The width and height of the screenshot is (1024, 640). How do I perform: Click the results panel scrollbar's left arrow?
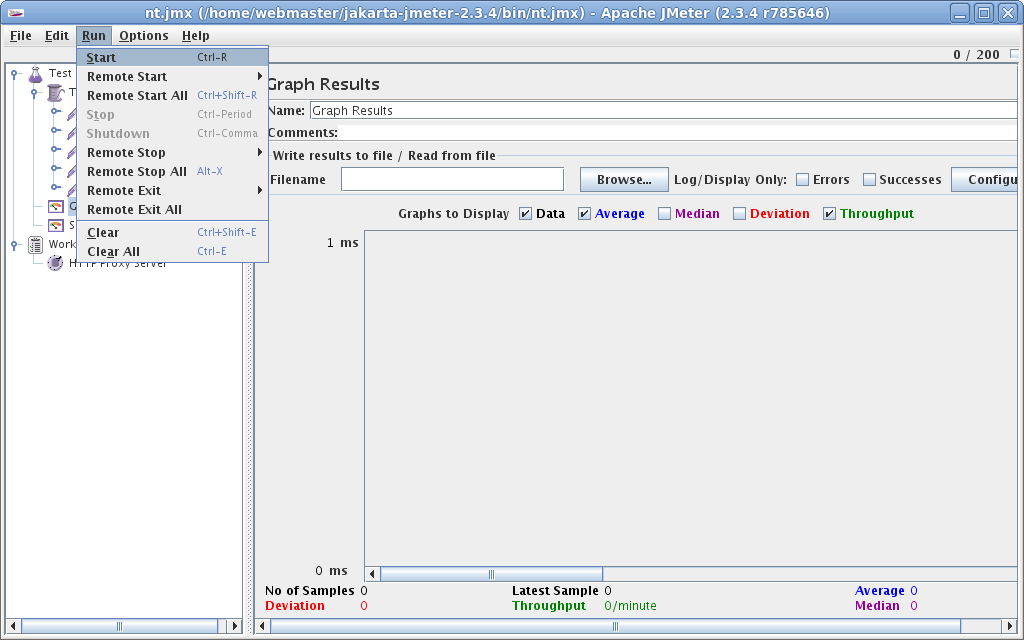tap(263, 626)
